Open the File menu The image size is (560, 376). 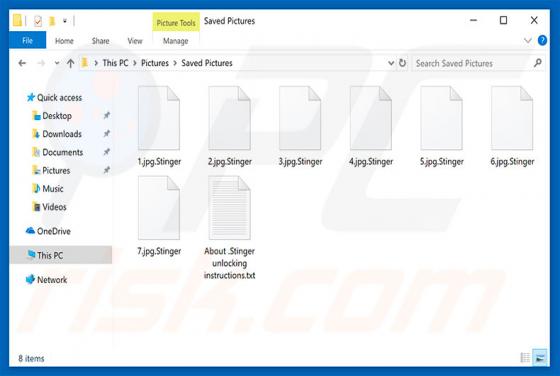tap(28, 40)
